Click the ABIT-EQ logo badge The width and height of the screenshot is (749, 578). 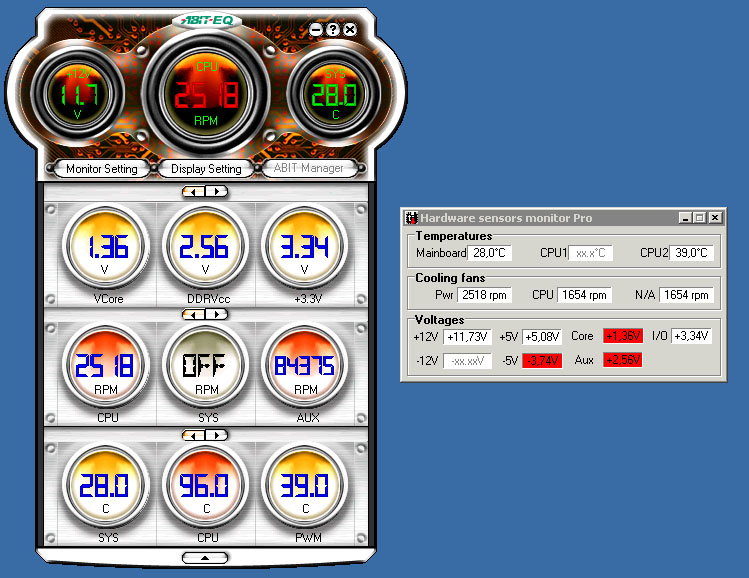tap(206, 21)
